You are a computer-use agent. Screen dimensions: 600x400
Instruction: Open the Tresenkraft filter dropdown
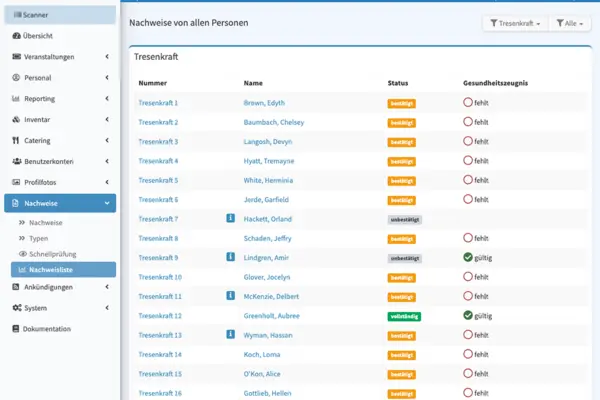click(515, 23)
